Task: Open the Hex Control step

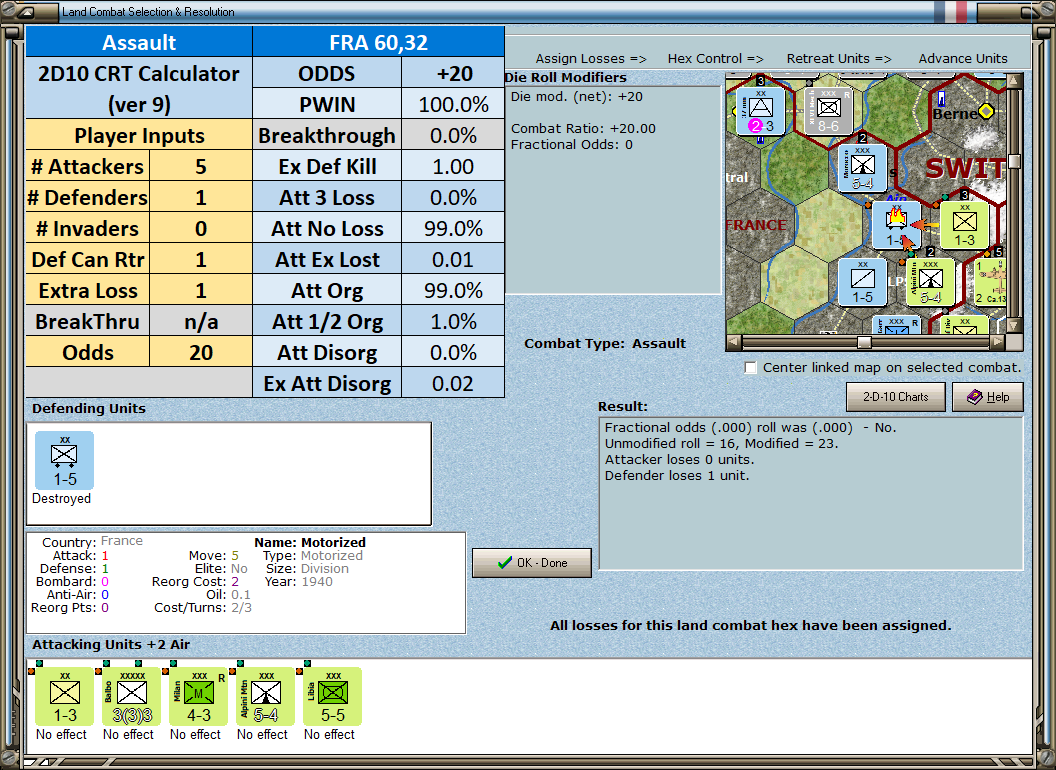Action: (715, 59)
